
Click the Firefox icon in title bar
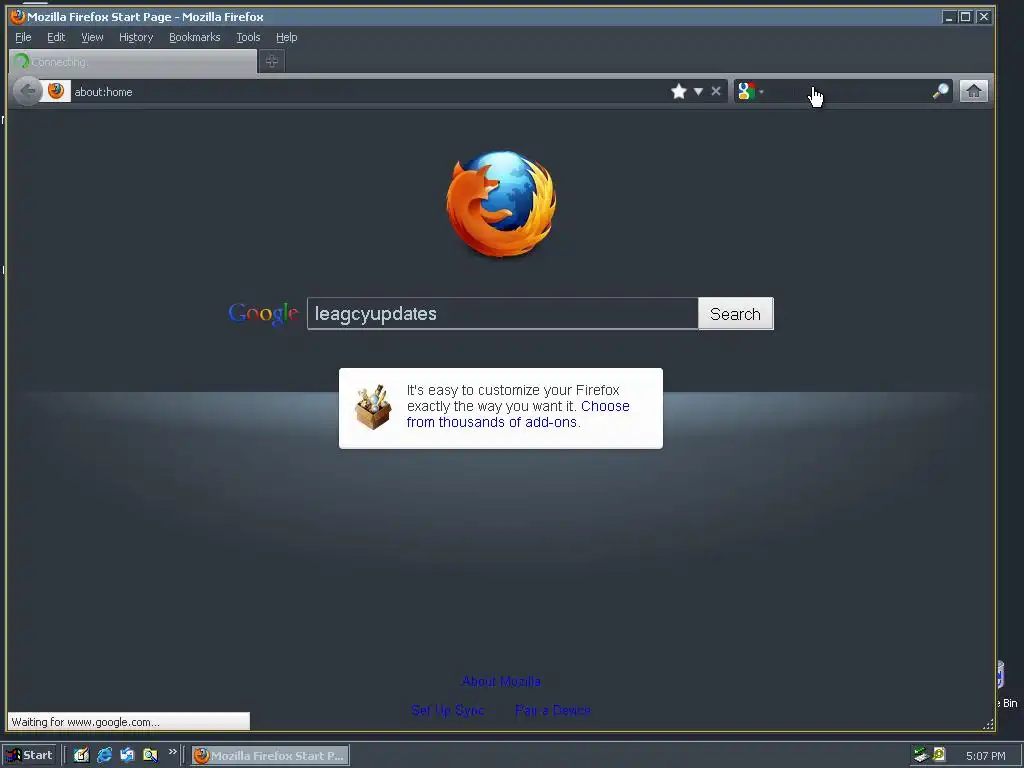(x=18, y=16)
